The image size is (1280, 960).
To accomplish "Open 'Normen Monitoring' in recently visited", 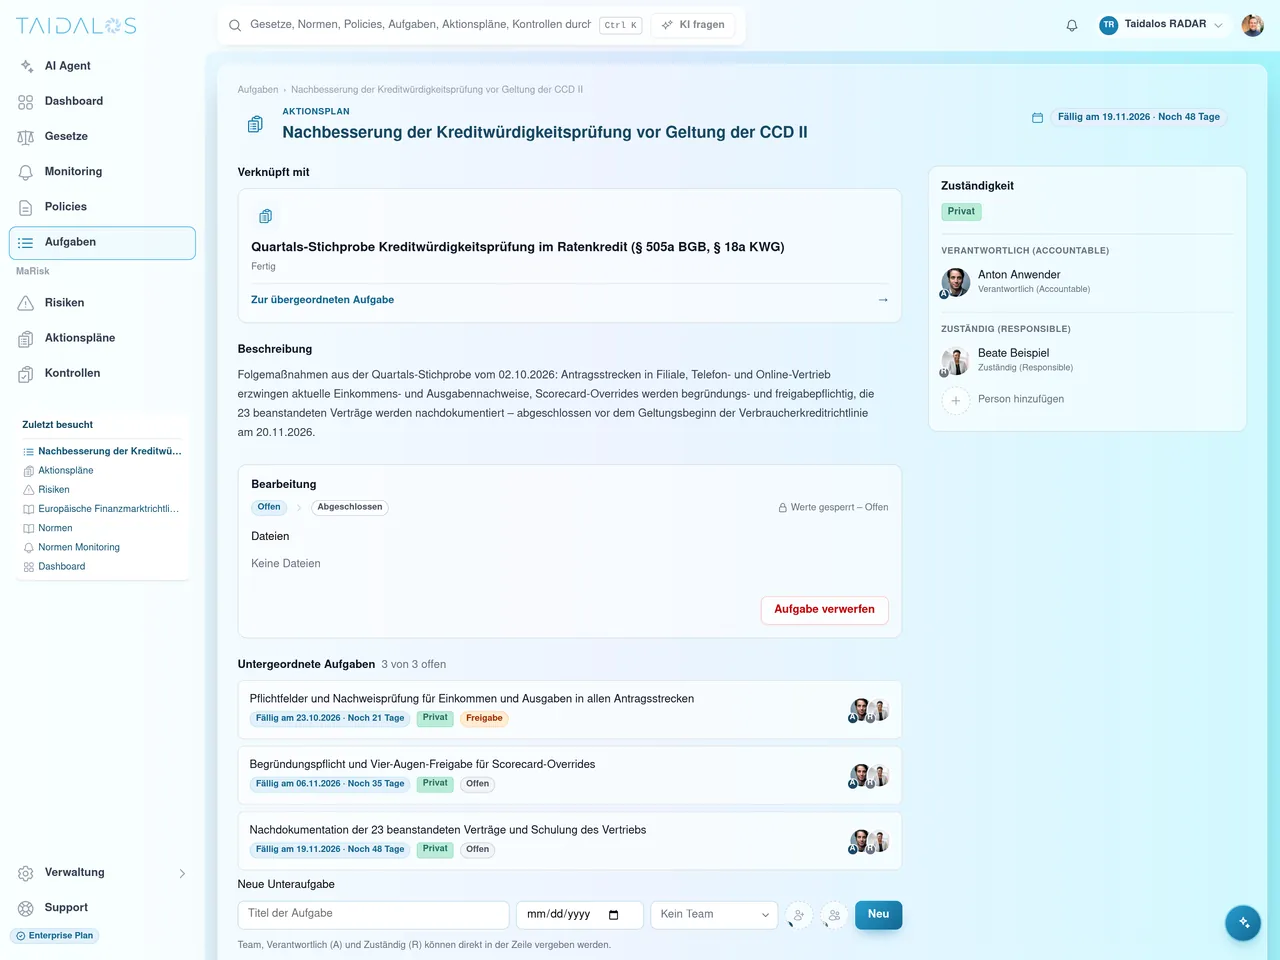I will pos(79,548).
